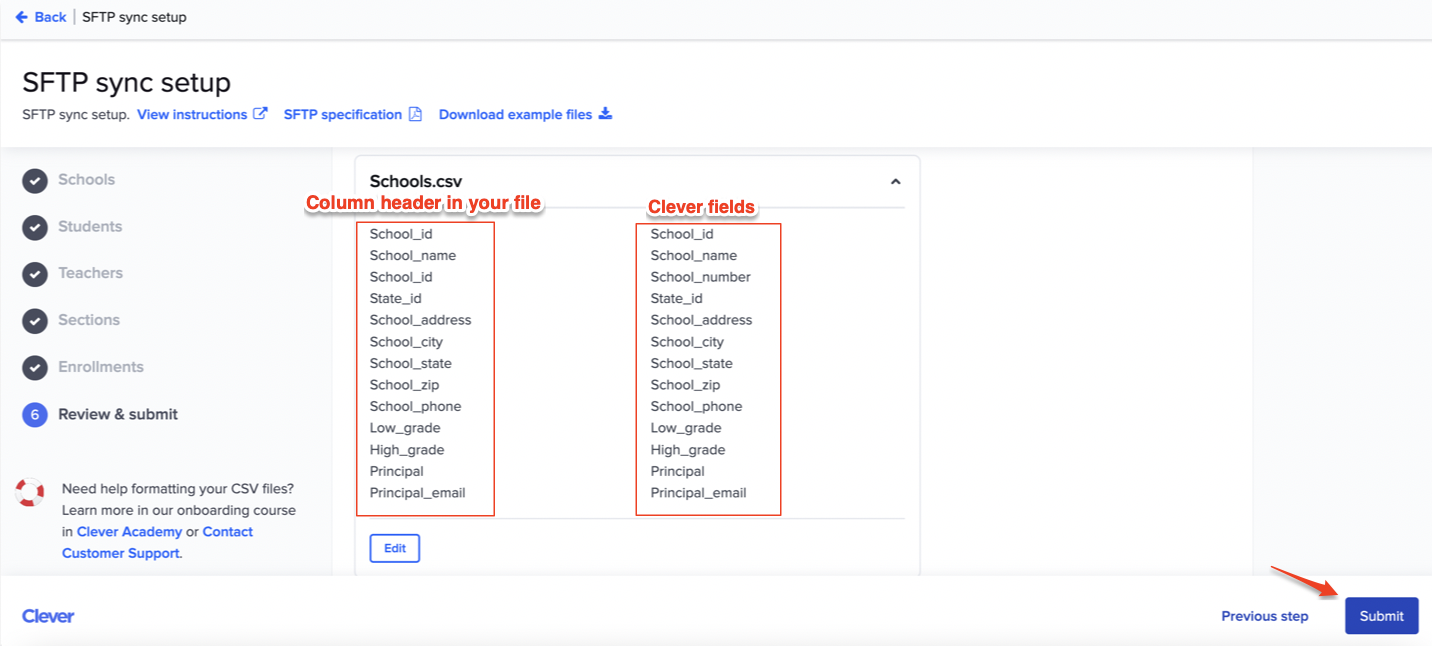Open the Clever Academy link
Image resolution: width=1432 pixels, height=646 pixels.
point(129,531)
